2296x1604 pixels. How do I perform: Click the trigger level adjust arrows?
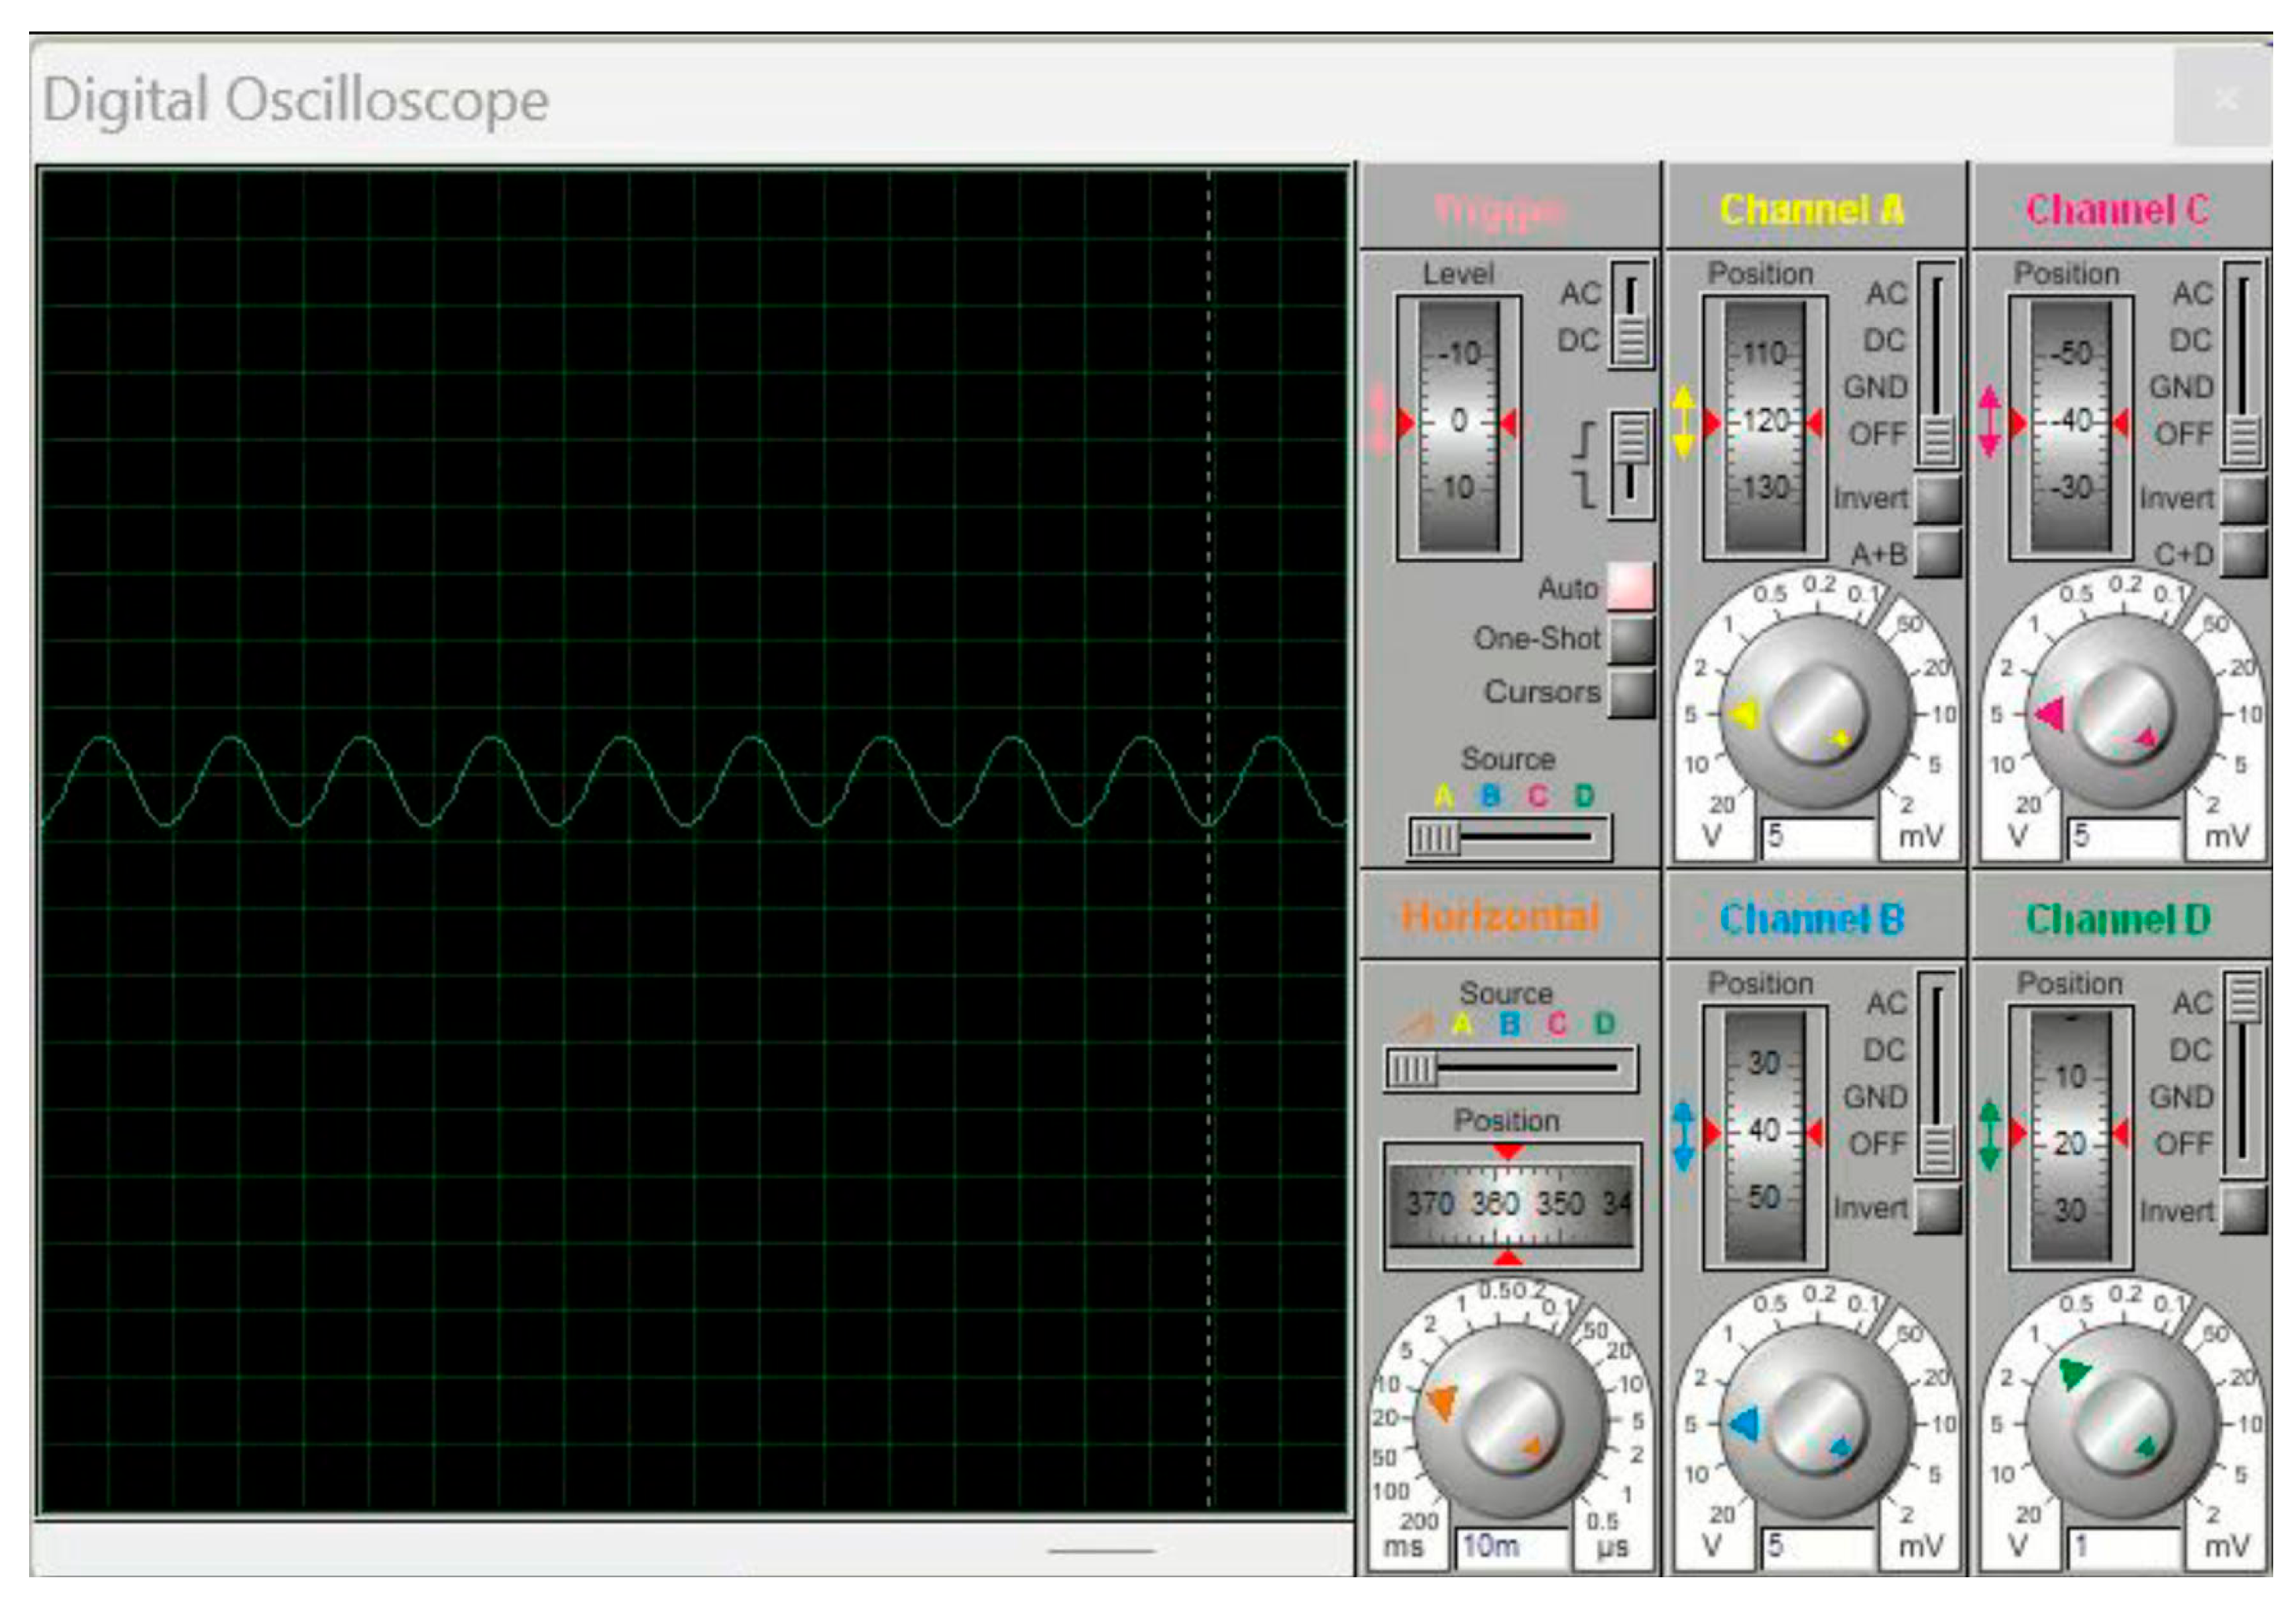pos(1380,422)
